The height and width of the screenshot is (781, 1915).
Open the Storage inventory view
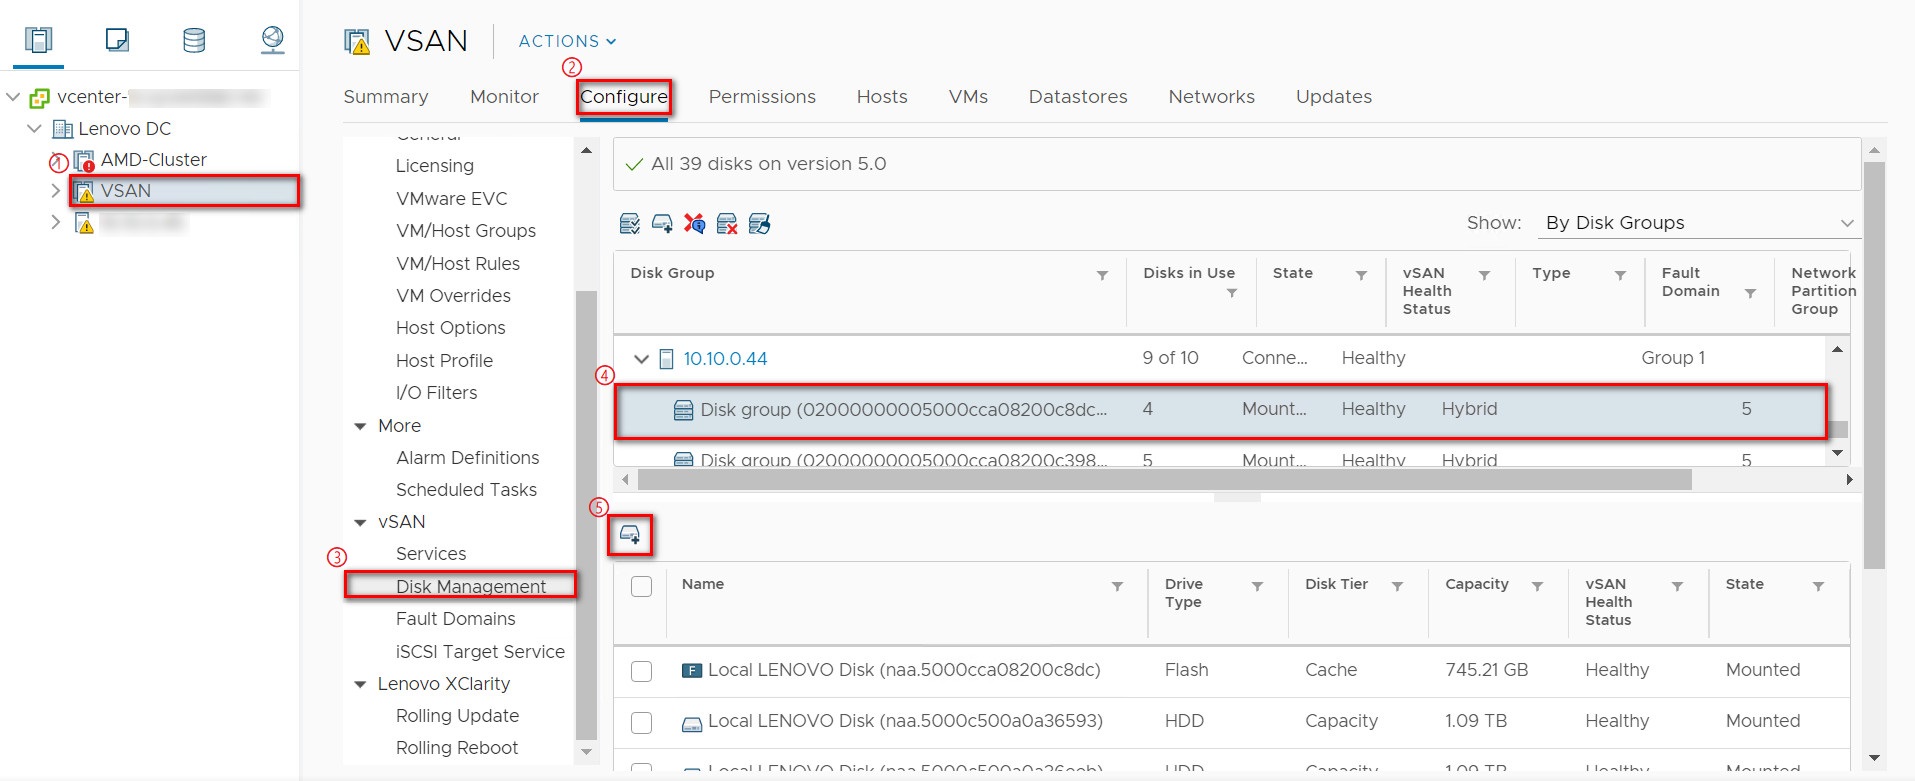194,40
